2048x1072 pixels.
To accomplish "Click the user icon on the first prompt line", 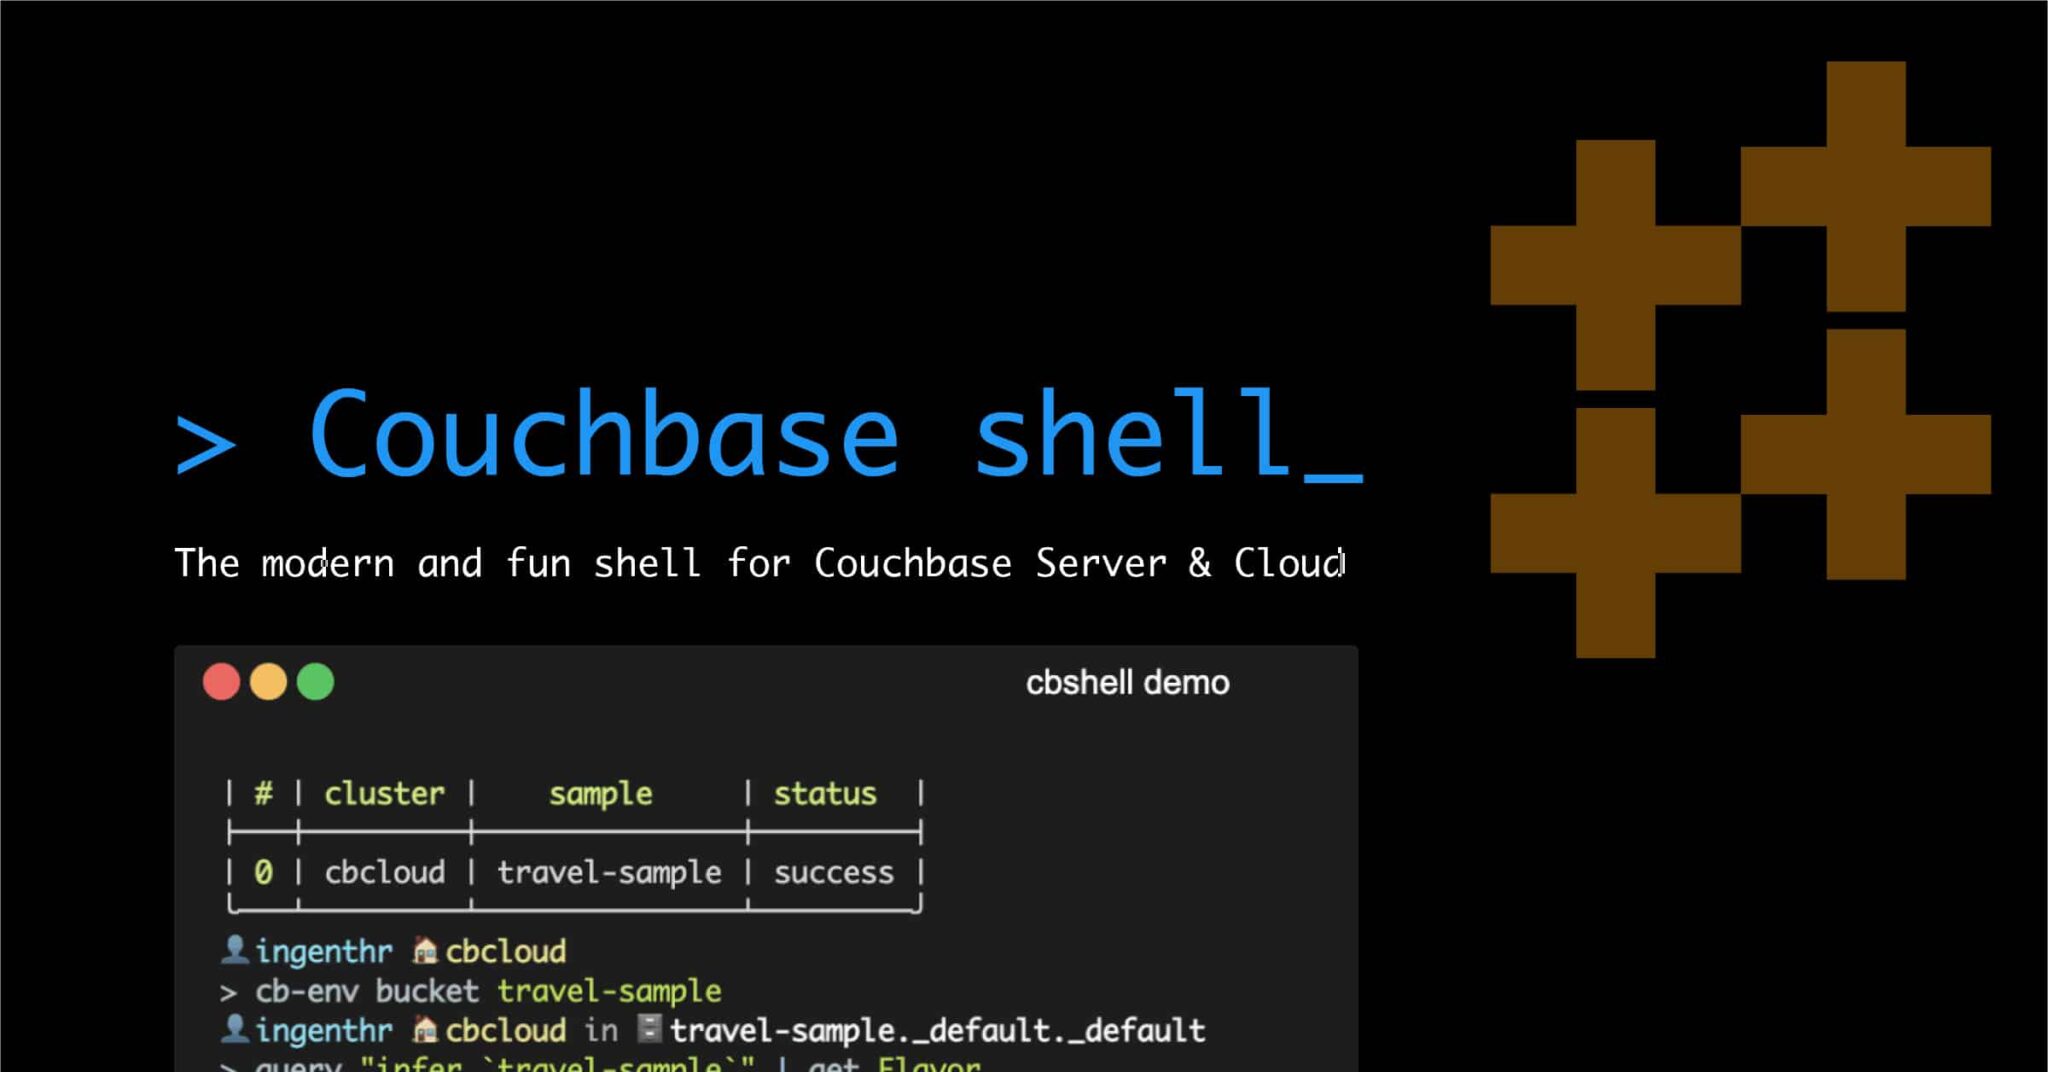I will pos(235,949).
